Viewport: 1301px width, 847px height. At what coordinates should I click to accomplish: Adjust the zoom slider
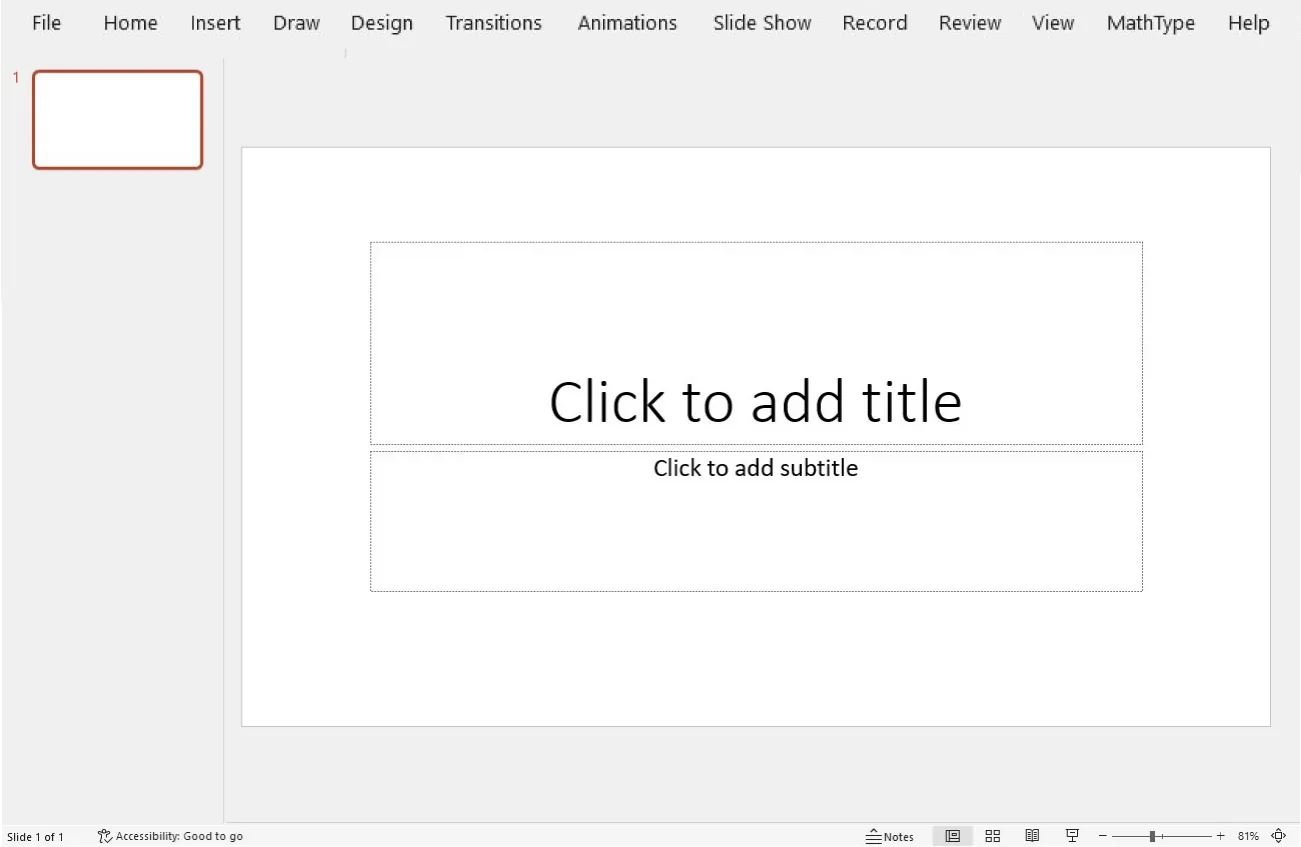coord(1152,835)
